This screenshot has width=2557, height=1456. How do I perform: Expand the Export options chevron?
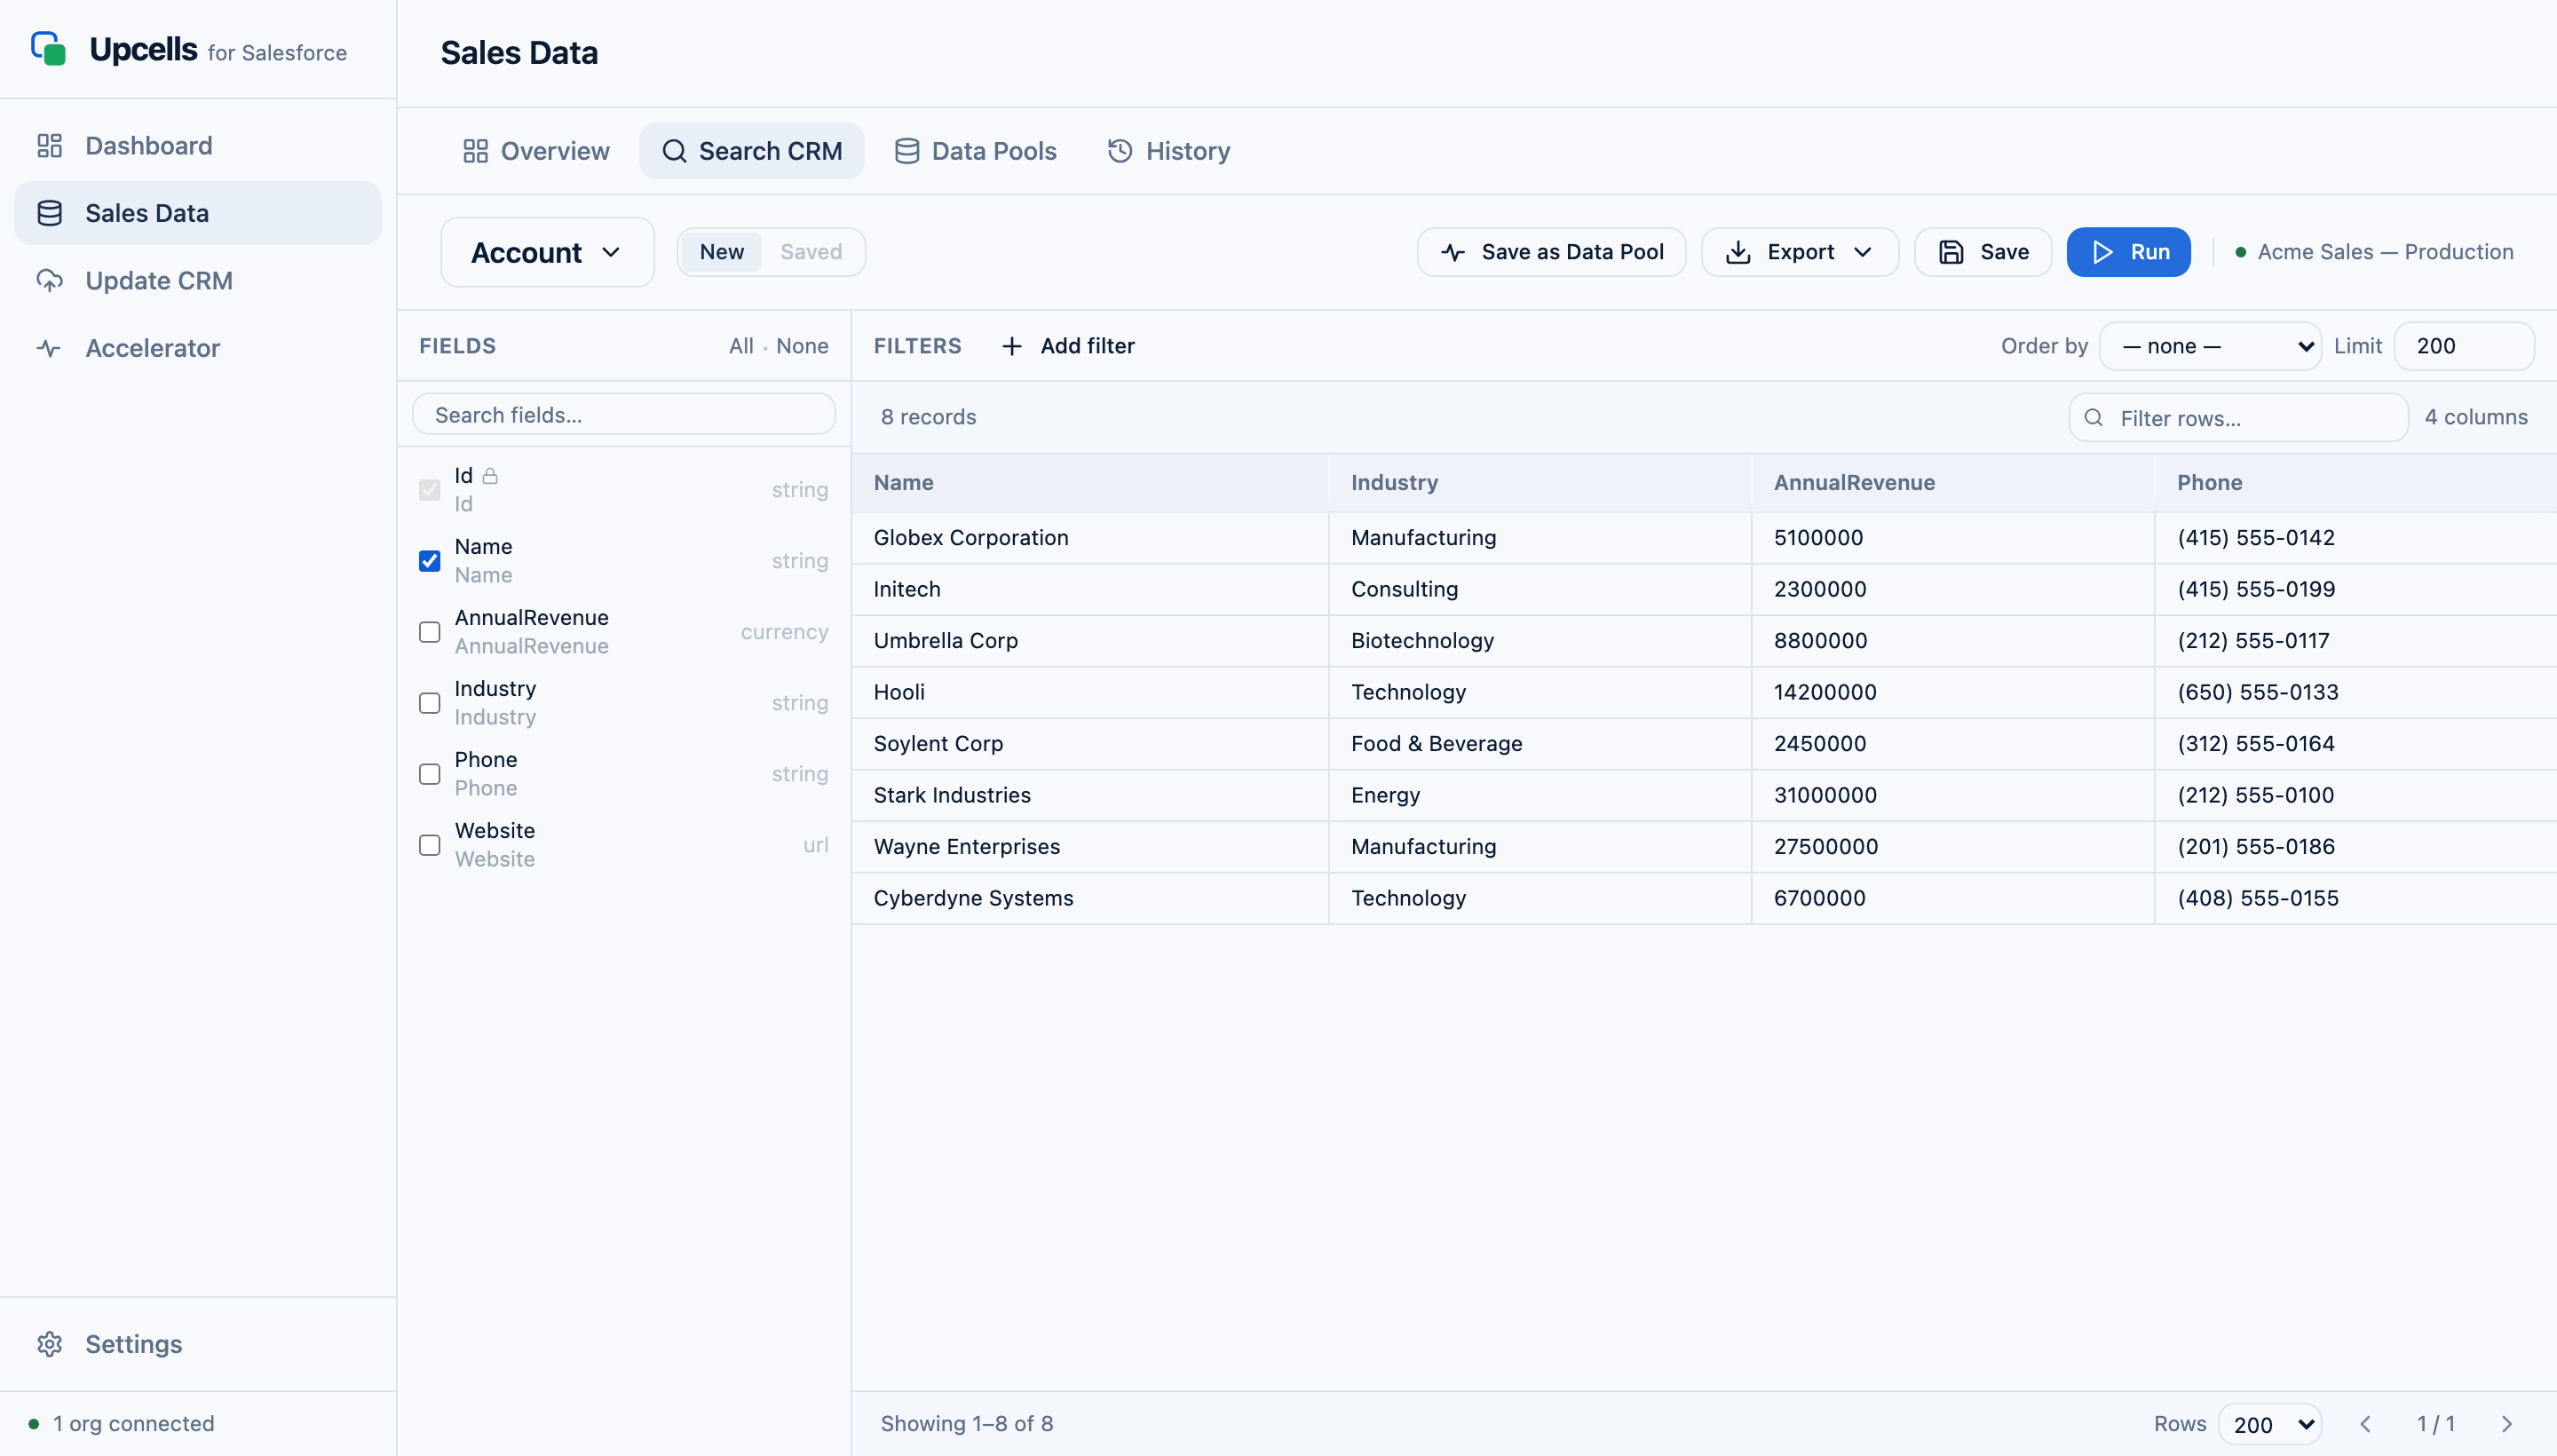1862,252
